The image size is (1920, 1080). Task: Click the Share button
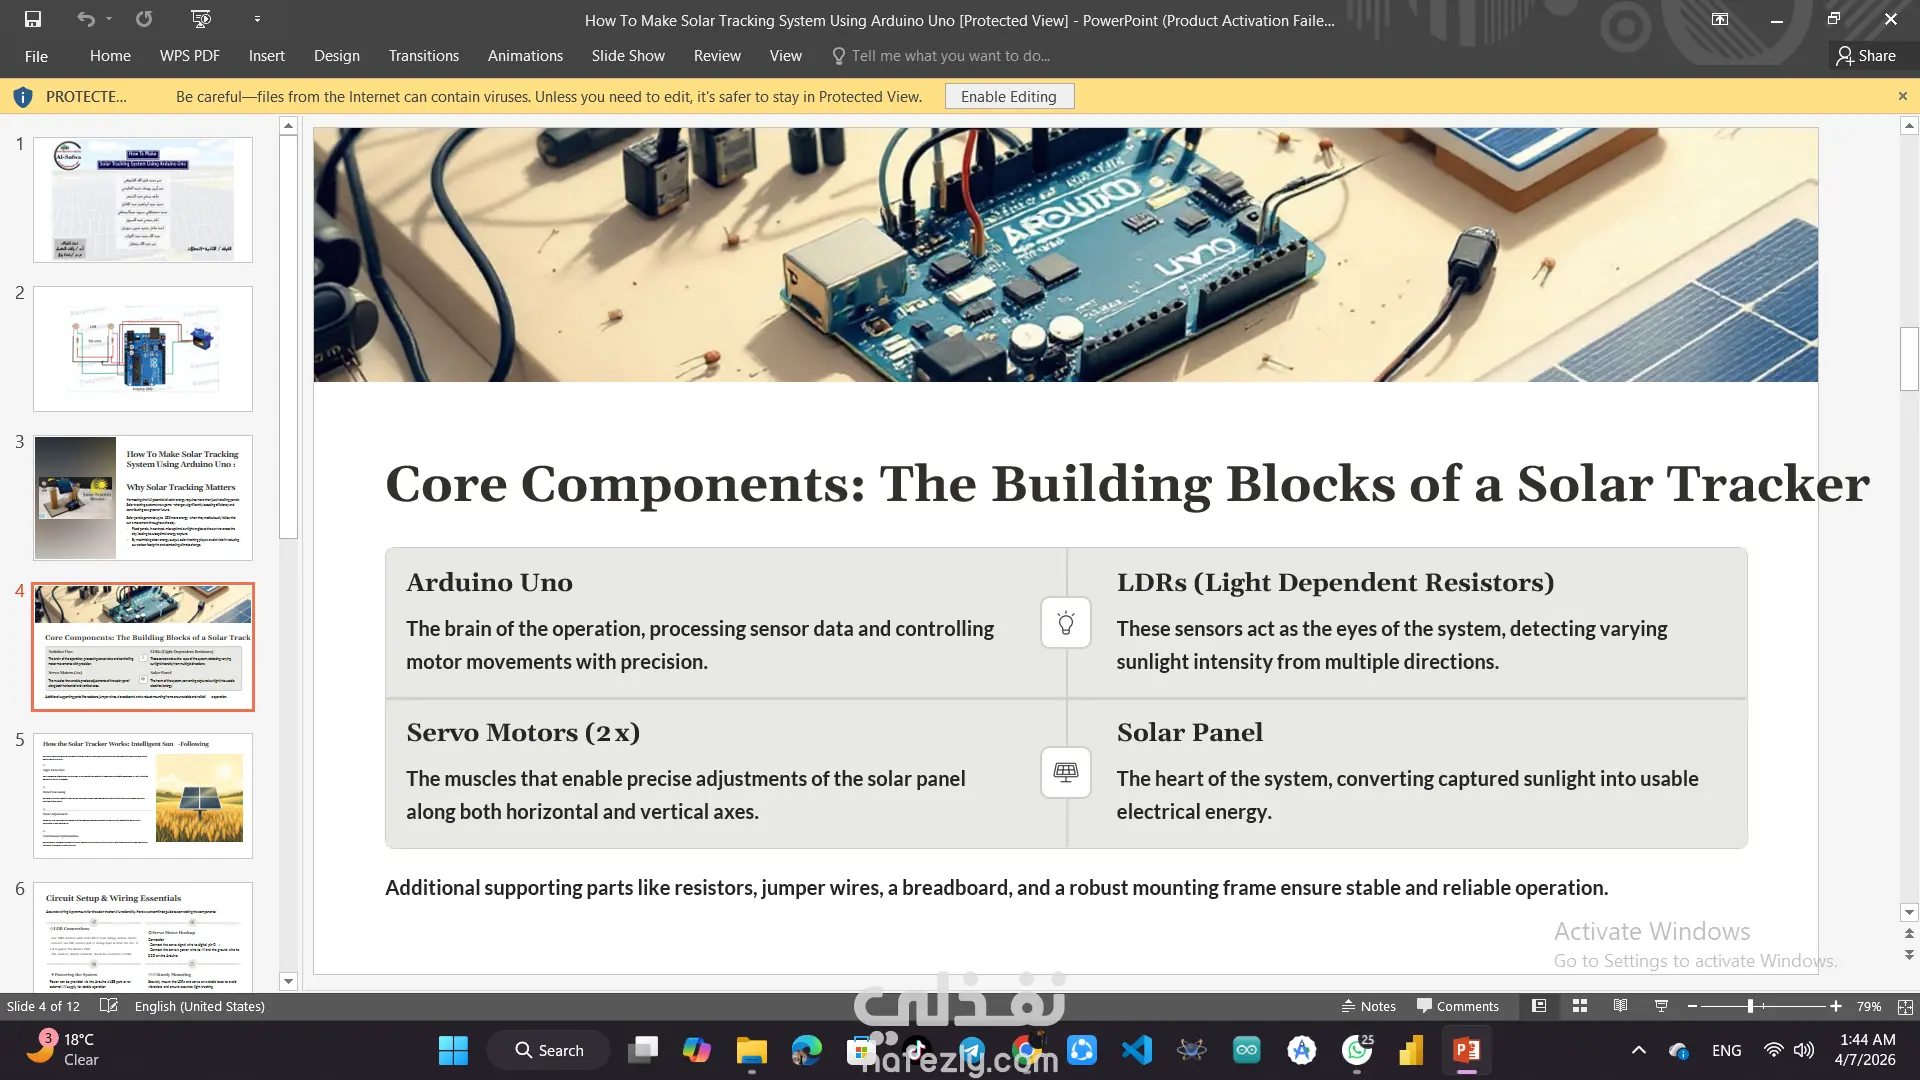click(x=1865, y=56)
